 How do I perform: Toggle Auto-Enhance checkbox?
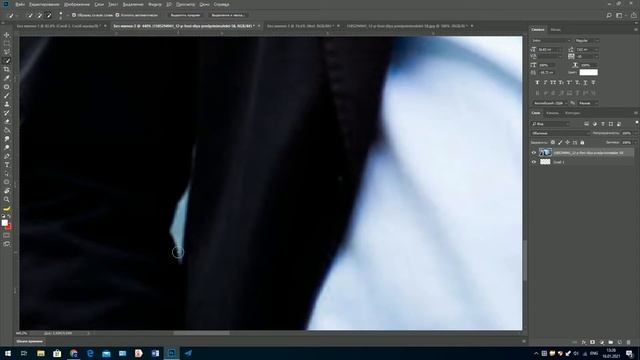click(x=117, y=15)
